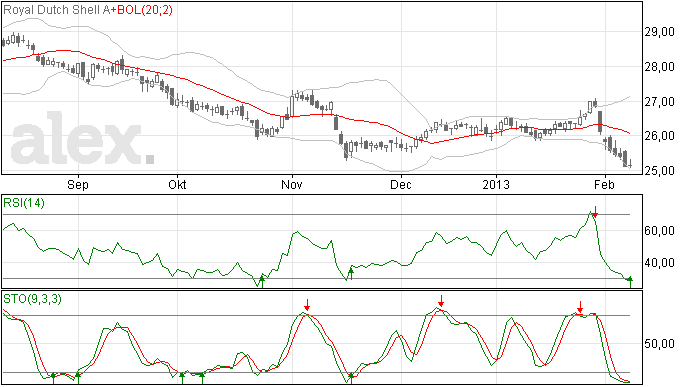
Task: Click the STO red sell arrow in early November
Action: tap(307, 305)
